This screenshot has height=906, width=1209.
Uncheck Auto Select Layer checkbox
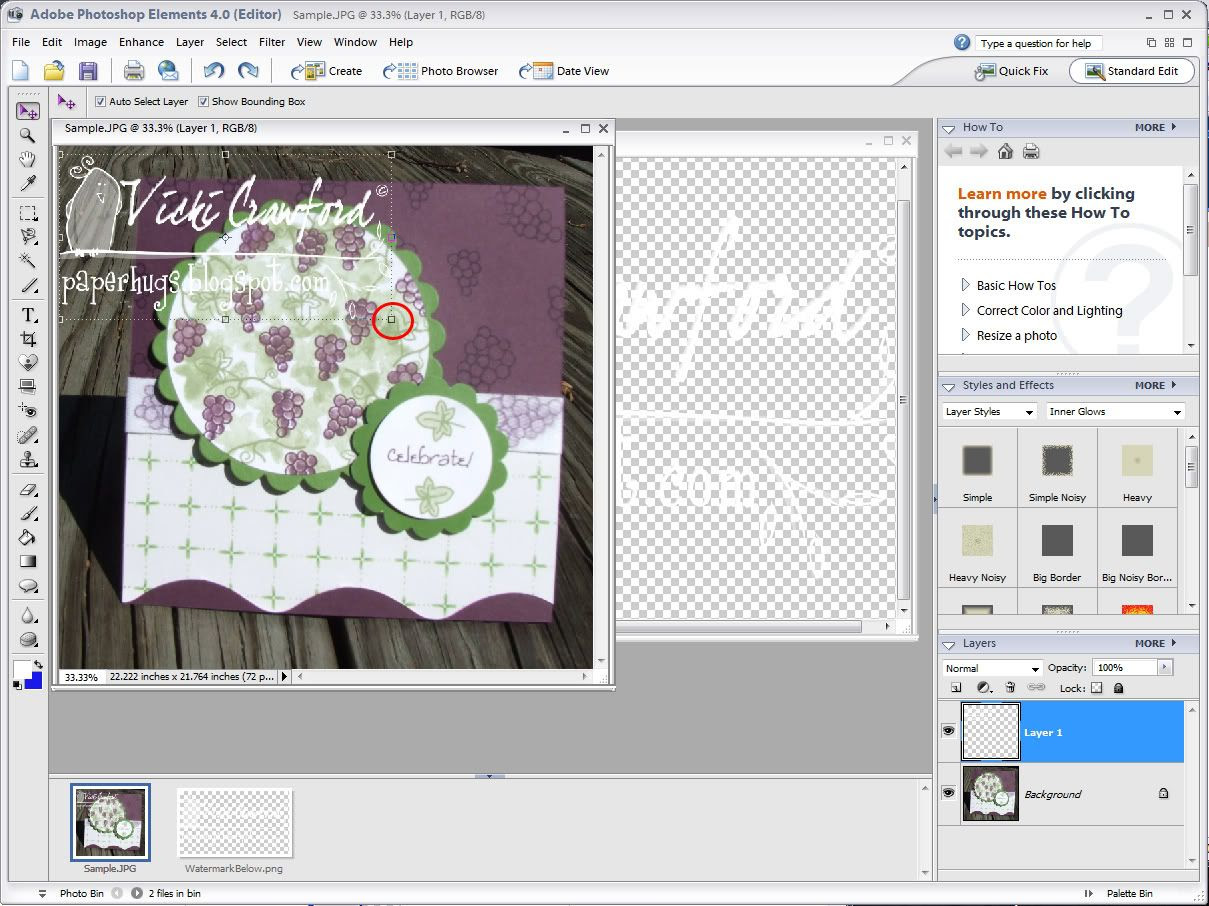click(x=100, y=102)
